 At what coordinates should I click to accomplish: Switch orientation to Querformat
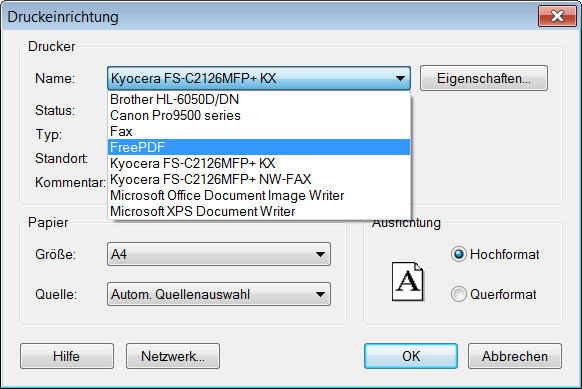point(459,294)
